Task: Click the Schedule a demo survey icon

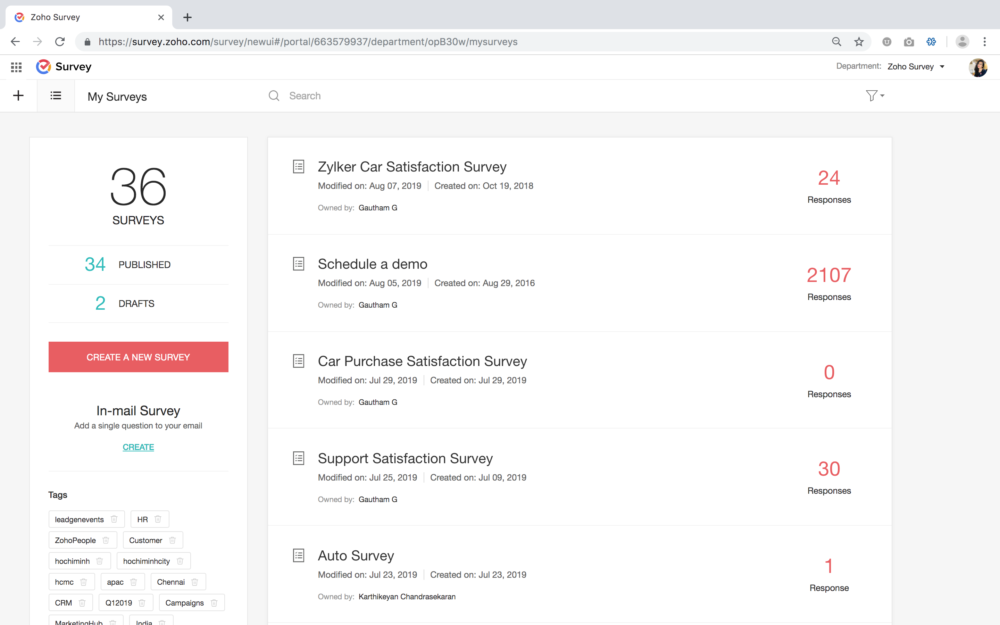Action: click(x=298, y=263)
